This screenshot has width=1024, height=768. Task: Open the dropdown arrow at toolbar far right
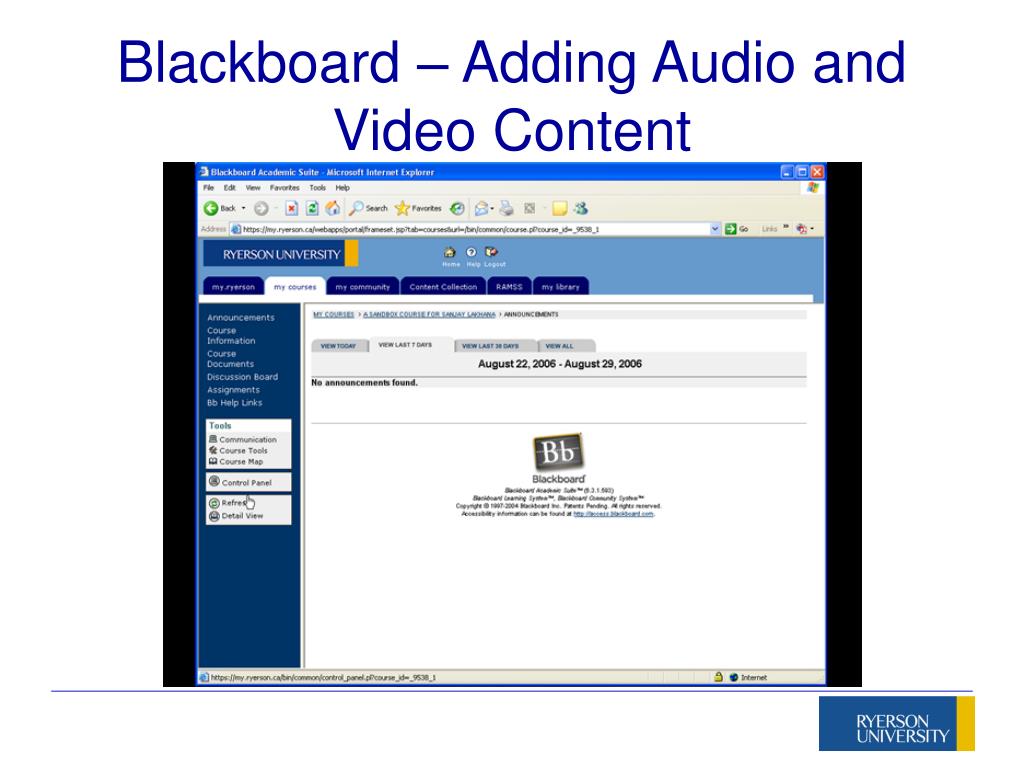tap(812, 229)
